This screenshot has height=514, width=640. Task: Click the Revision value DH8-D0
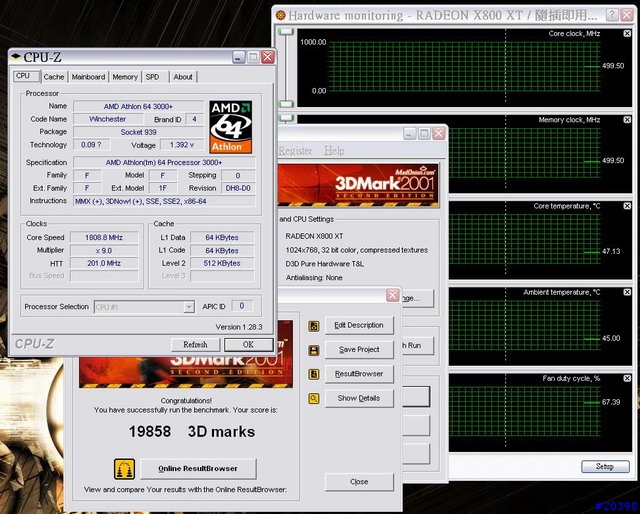pos(238,188)
